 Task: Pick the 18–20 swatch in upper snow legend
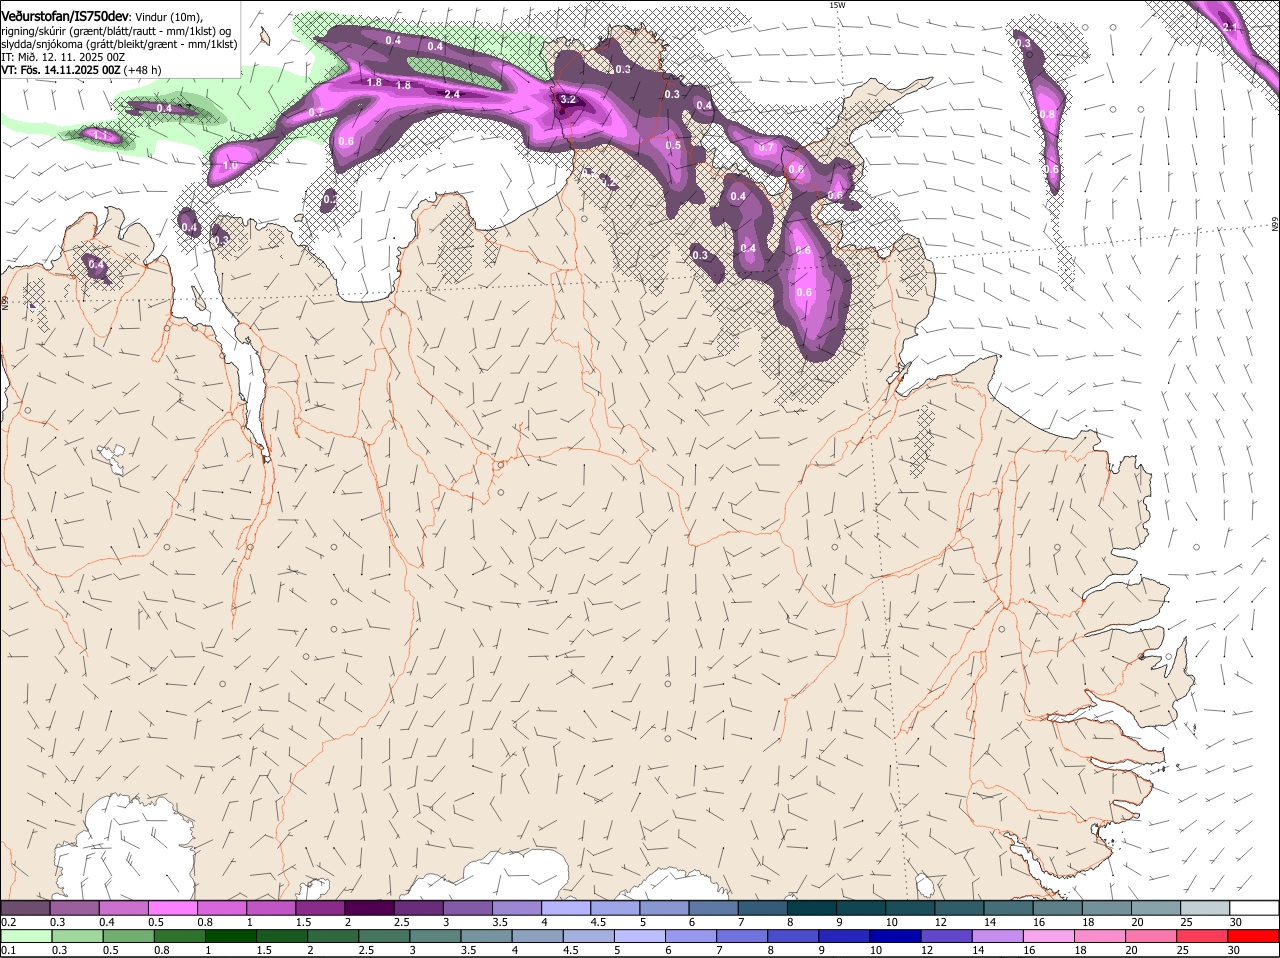pos(1106,907)
